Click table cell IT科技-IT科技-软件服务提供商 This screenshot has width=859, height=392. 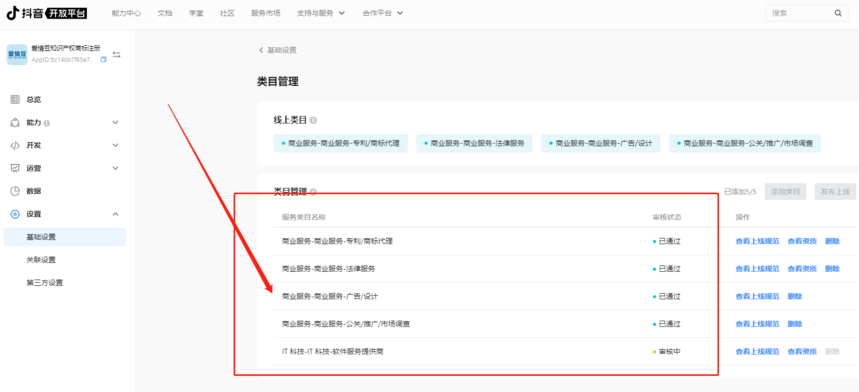(x=333, y=351)
